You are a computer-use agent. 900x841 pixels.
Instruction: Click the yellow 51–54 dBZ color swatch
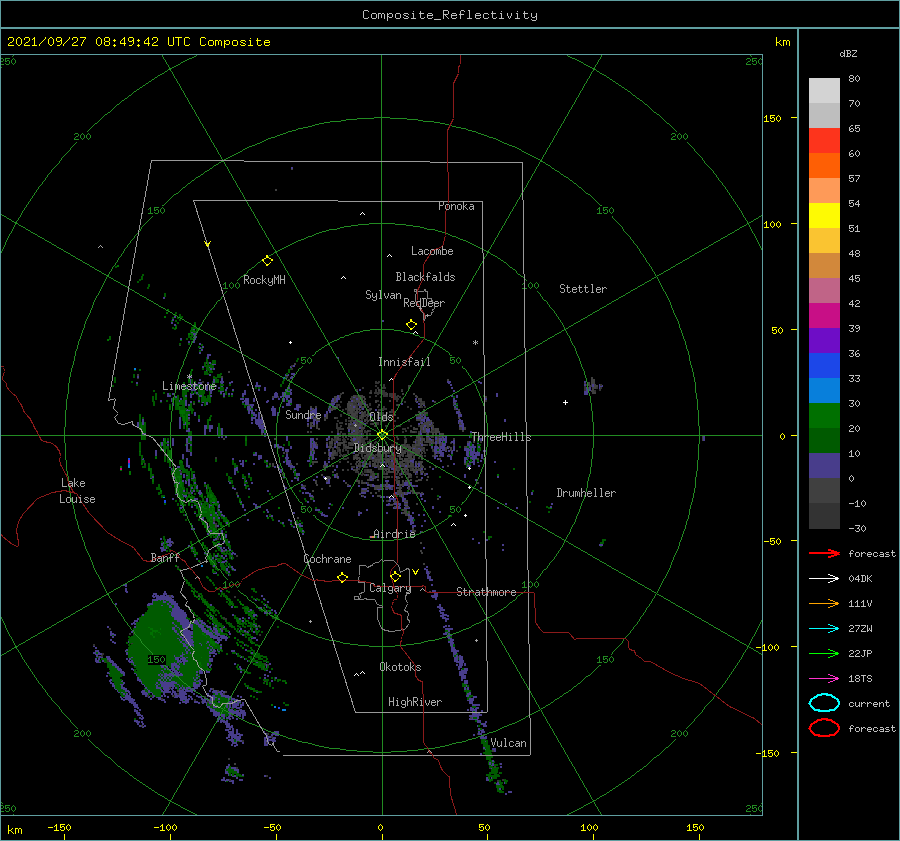tap(824, 215)
